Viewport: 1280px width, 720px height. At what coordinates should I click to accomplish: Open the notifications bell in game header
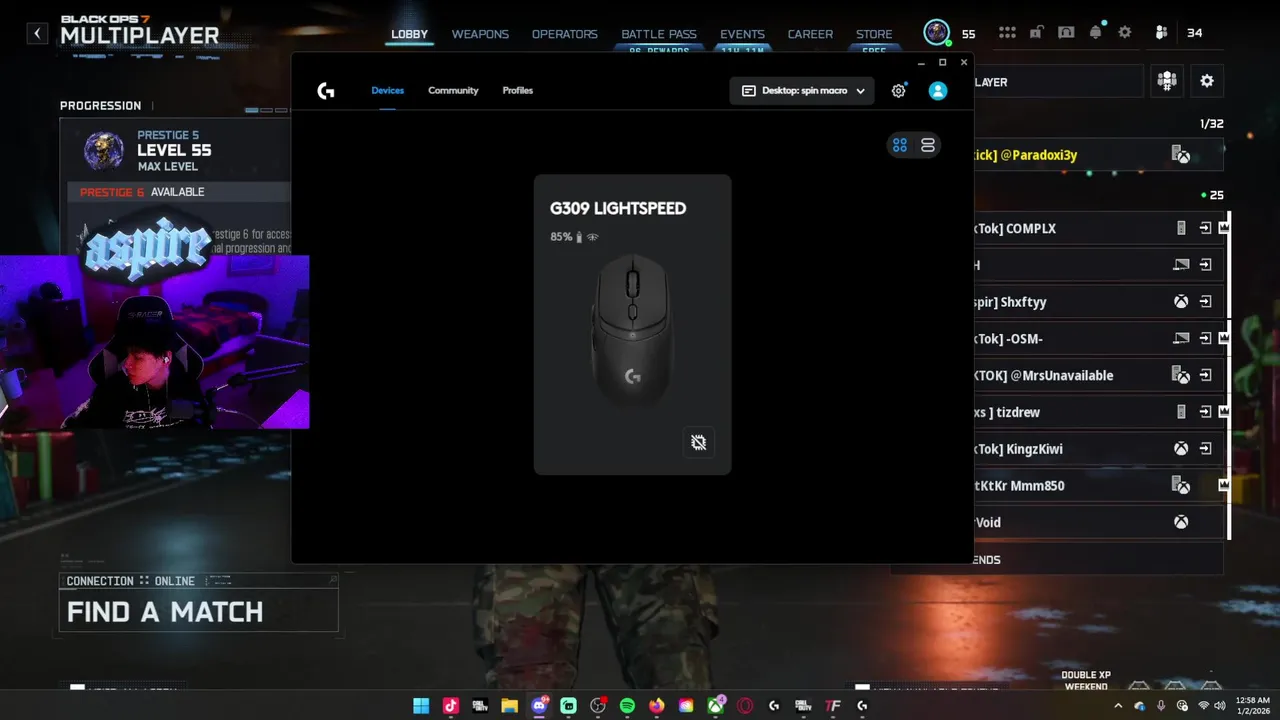tap(1096, 33)
